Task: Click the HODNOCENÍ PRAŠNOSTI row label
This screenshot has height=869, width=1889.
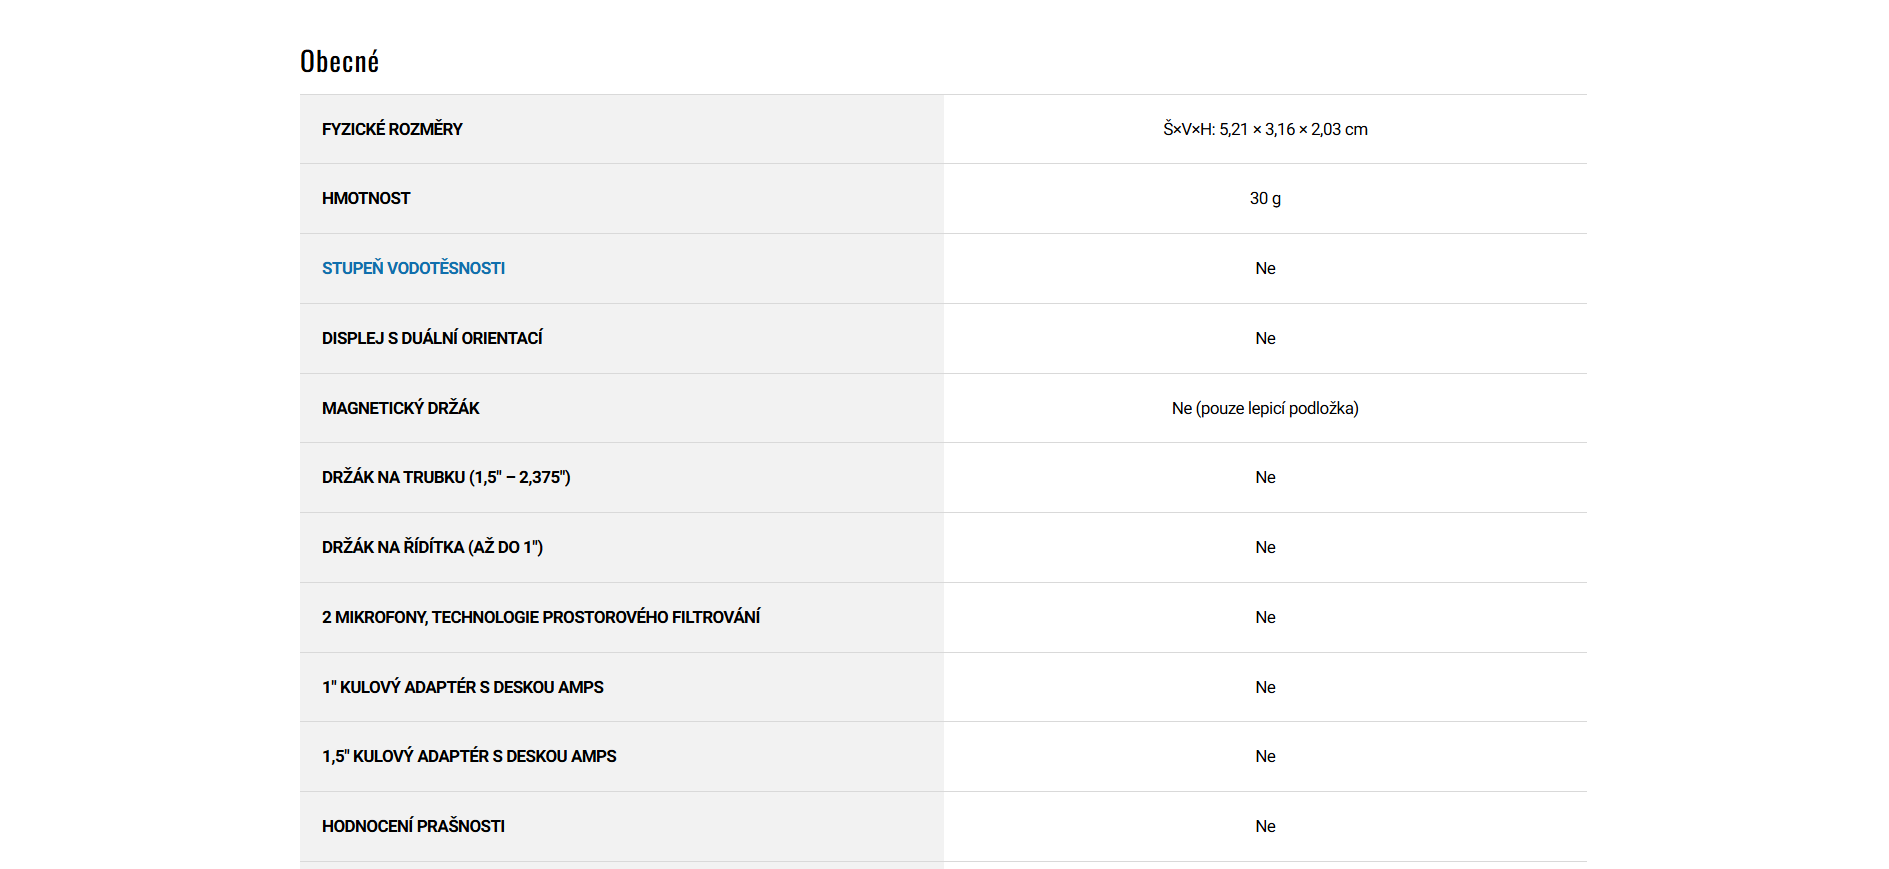Action: point(413,826)
